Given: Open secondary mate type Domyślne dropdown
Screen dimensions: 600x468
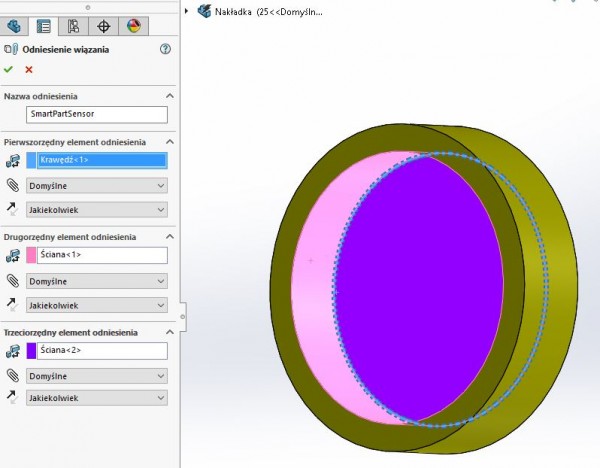Looking at the screenshot, I should click(x=96, y=281).
